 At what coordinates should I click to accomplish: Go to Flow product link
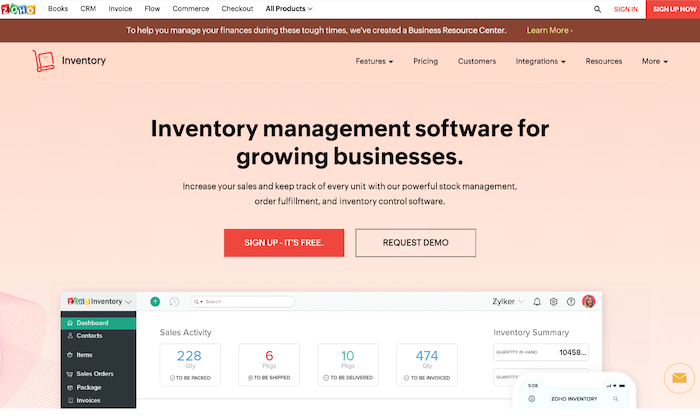coord(152,8)
